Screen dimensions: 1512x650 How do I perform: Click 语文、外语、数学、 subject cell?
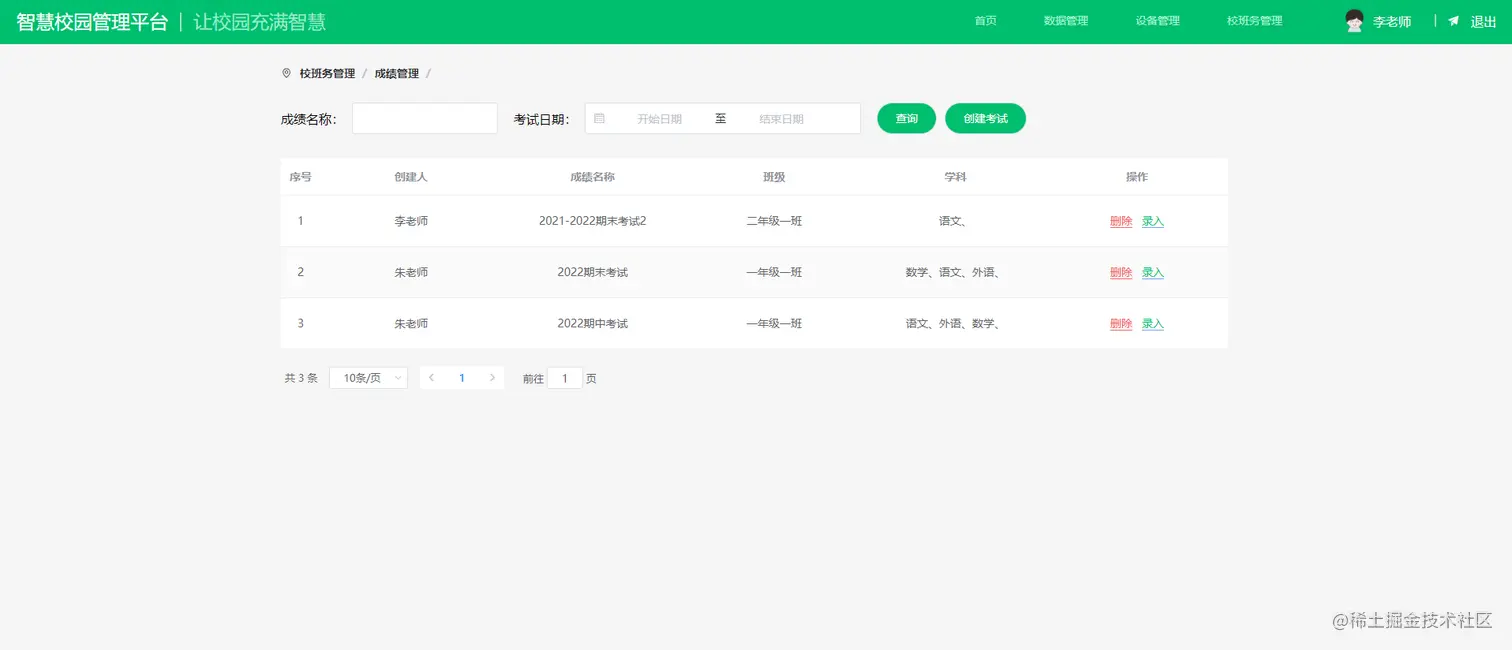pos(955,323)
